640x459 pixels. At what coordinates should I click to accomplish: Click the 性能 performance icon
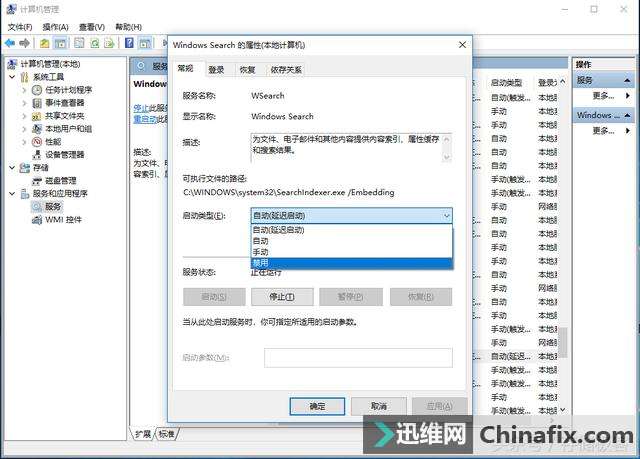[37, 142]
